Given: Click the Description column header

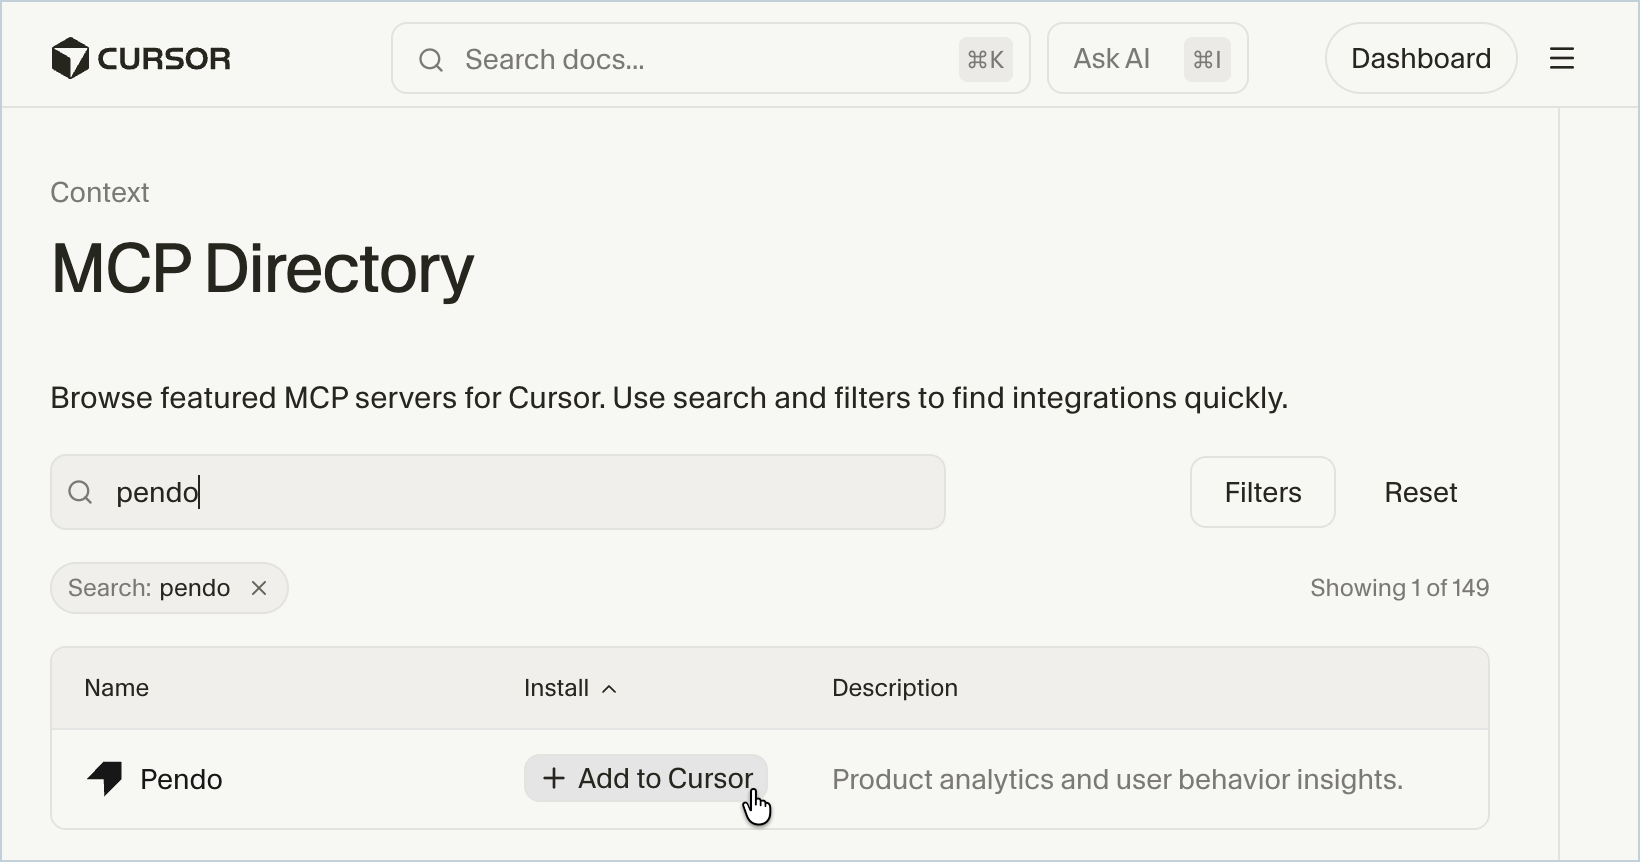Looking at the screenshot, I should [x=895, y=688].
